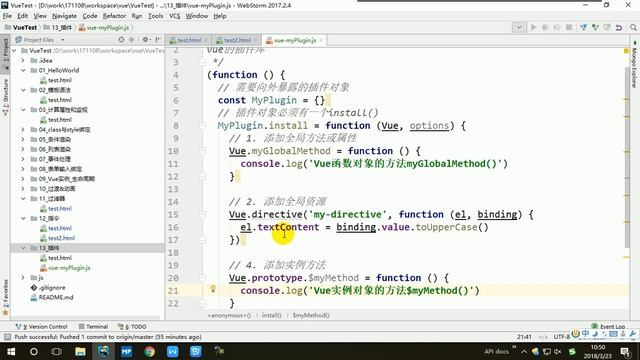The width and height of the screenshot is (640, 360).
Task: Open the Structure tool window side tab
Action: 5,97
